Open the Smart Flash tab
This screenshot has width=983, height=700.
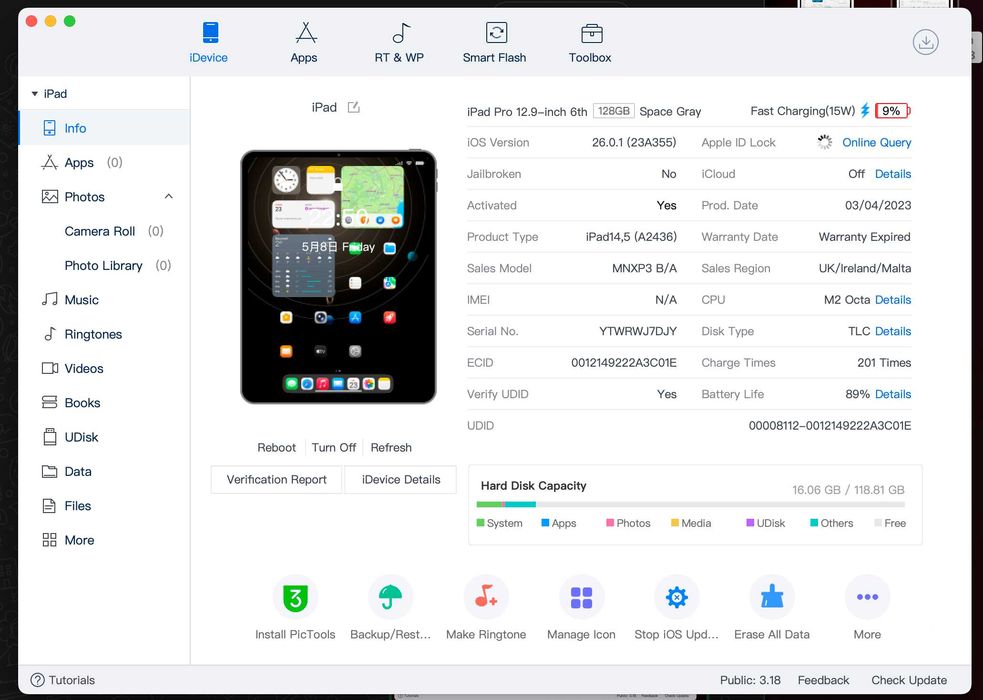coord(495,43)
